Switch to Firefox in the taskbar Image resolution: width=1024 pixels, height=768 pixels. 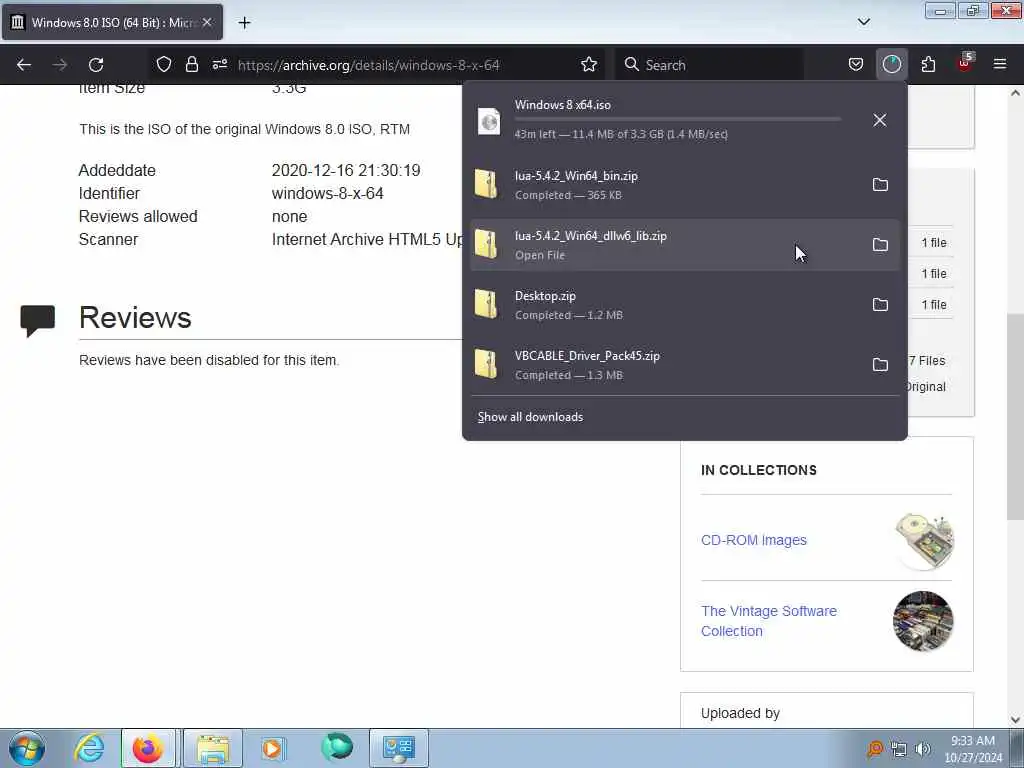click(x=148, y=748)
